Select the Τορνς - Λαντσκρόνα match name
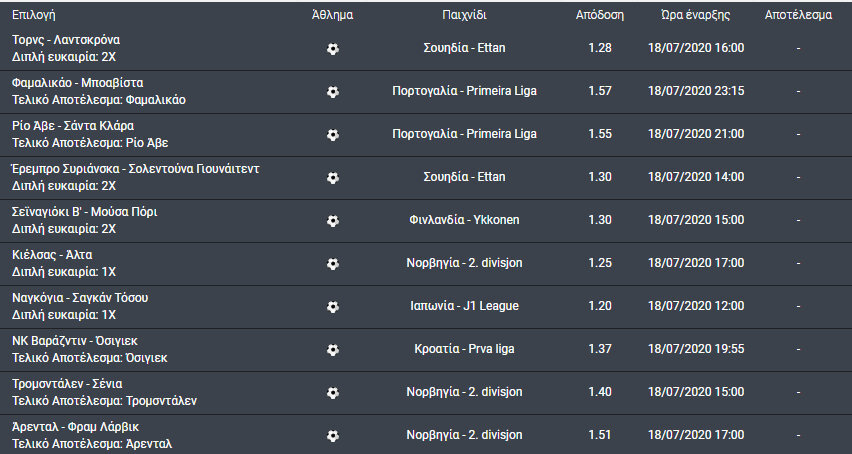This screenshot has width=852, height=454. [66, 40]
